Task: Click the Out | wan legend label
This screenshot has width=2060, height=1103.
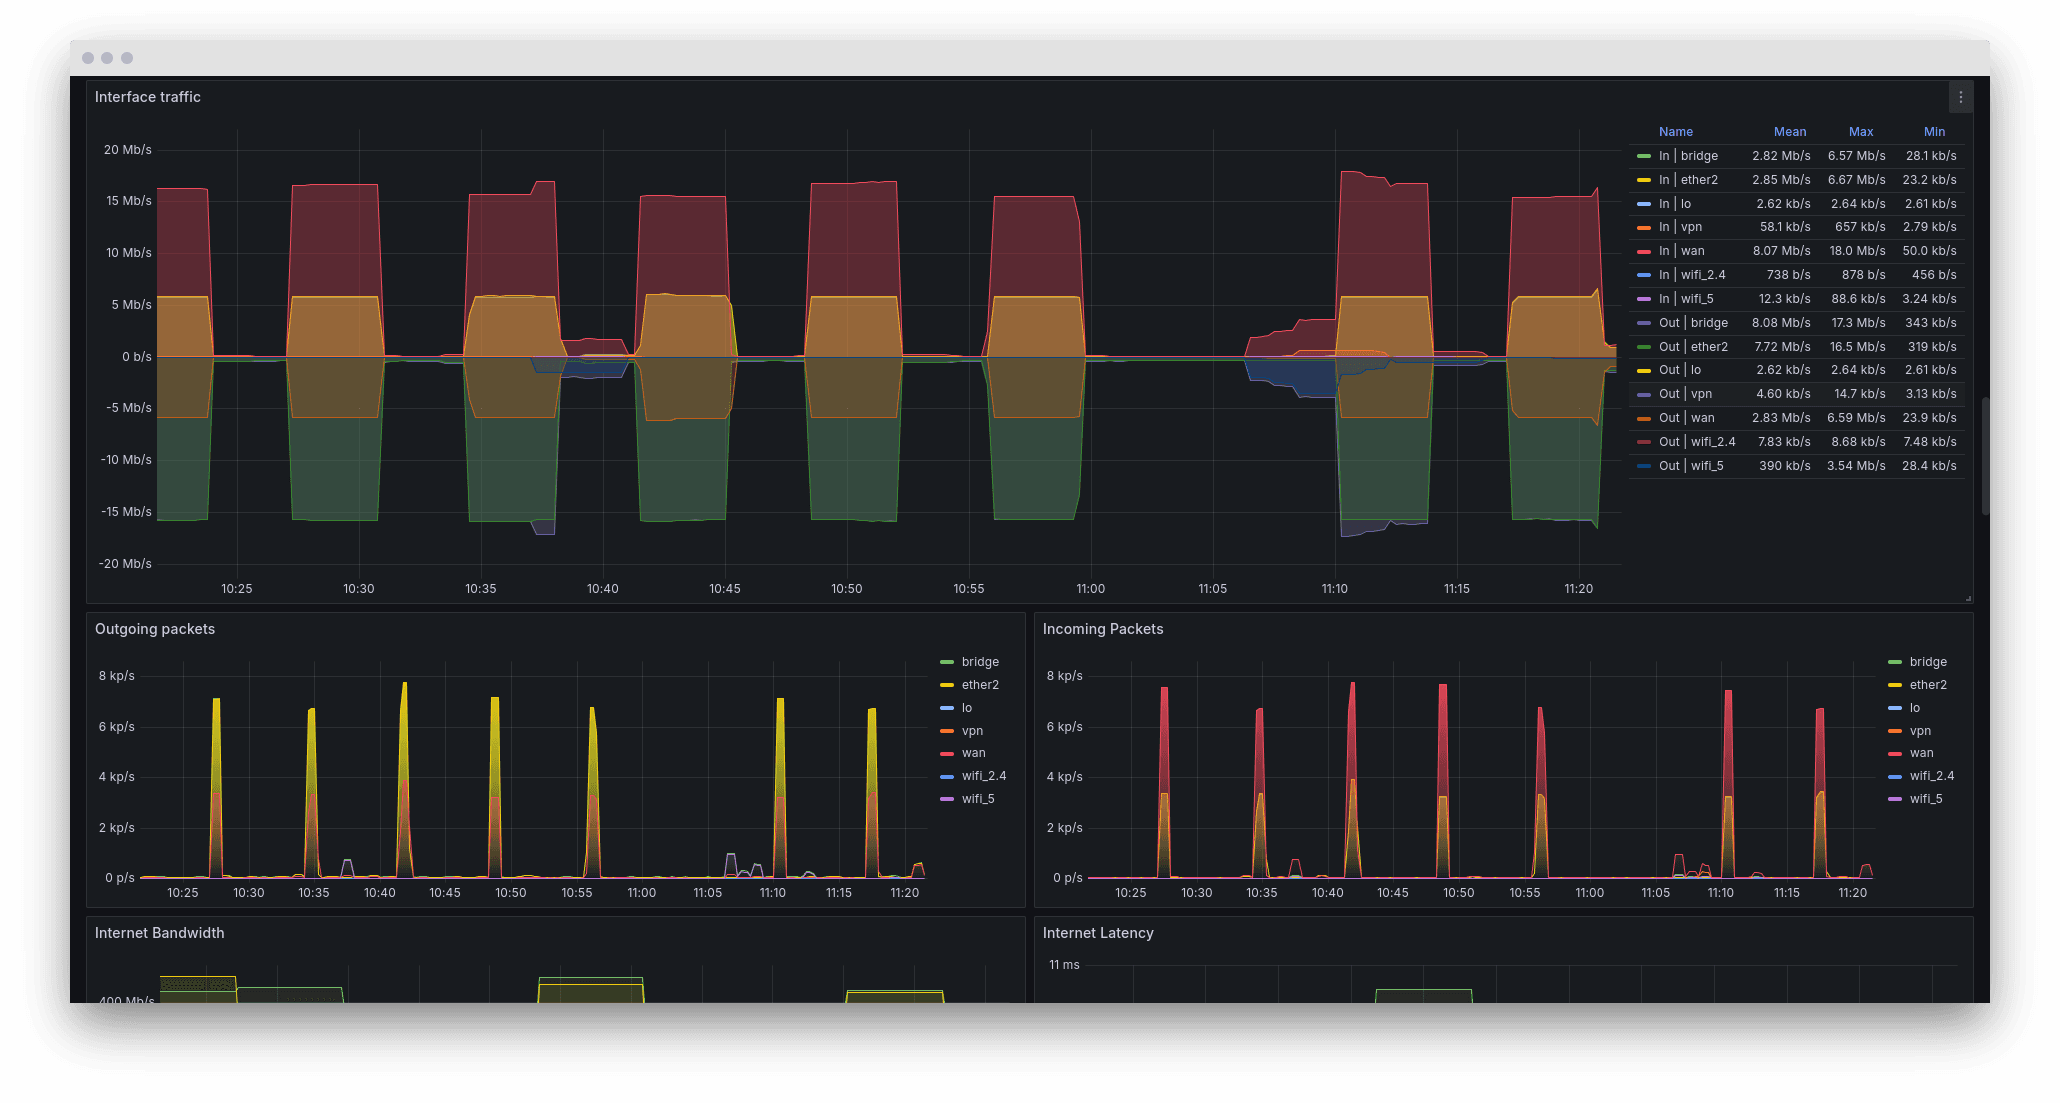Action: [x=1687, y=418]
